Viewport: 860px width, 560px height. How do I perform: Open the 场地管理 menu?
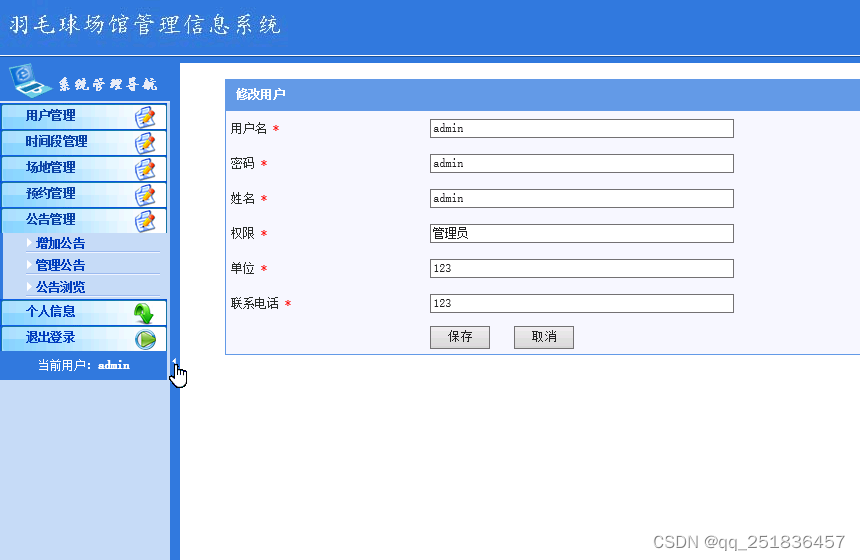pyautogui.click(x=84, y=168)
